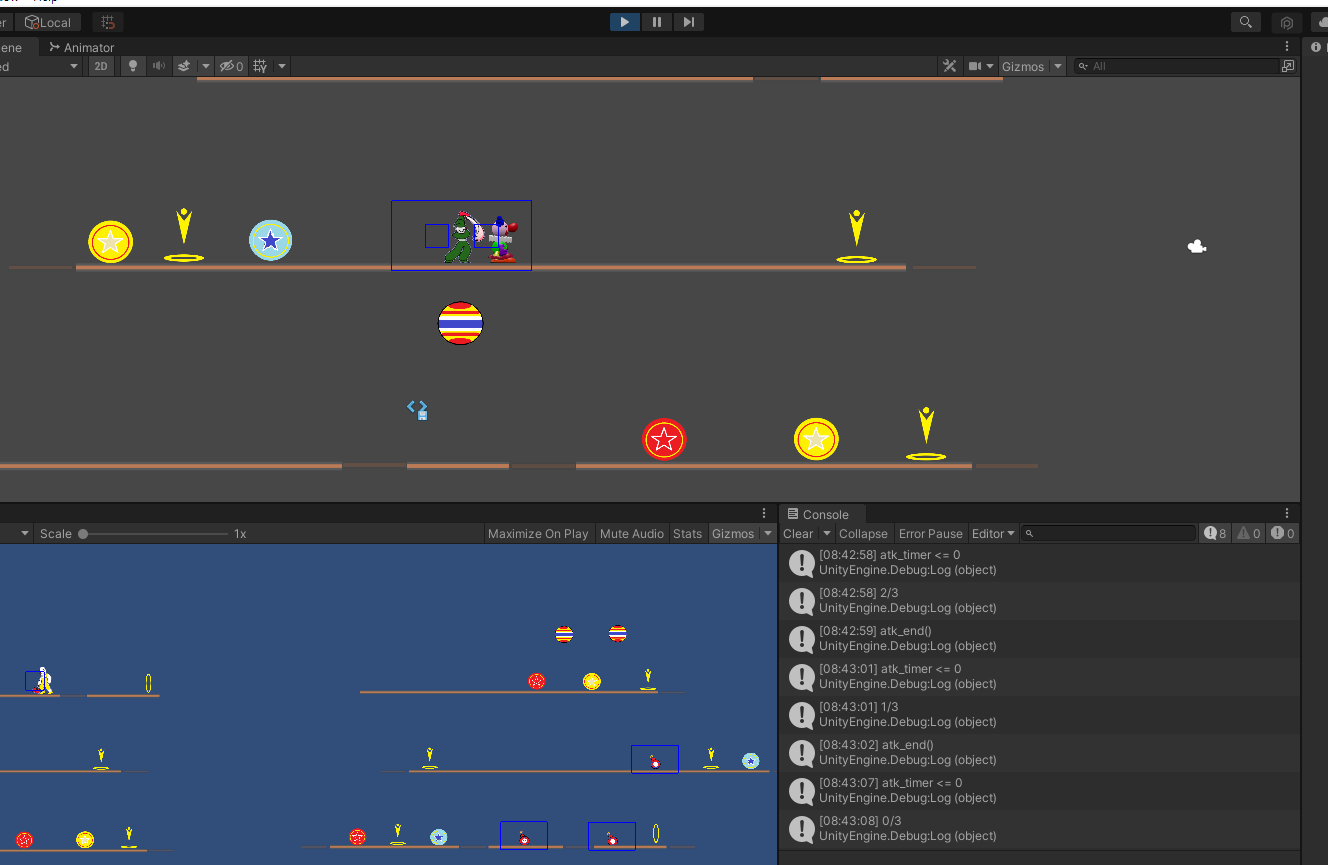Clear the Console log
The image size is (1328, 865).
tap(798, 534)
